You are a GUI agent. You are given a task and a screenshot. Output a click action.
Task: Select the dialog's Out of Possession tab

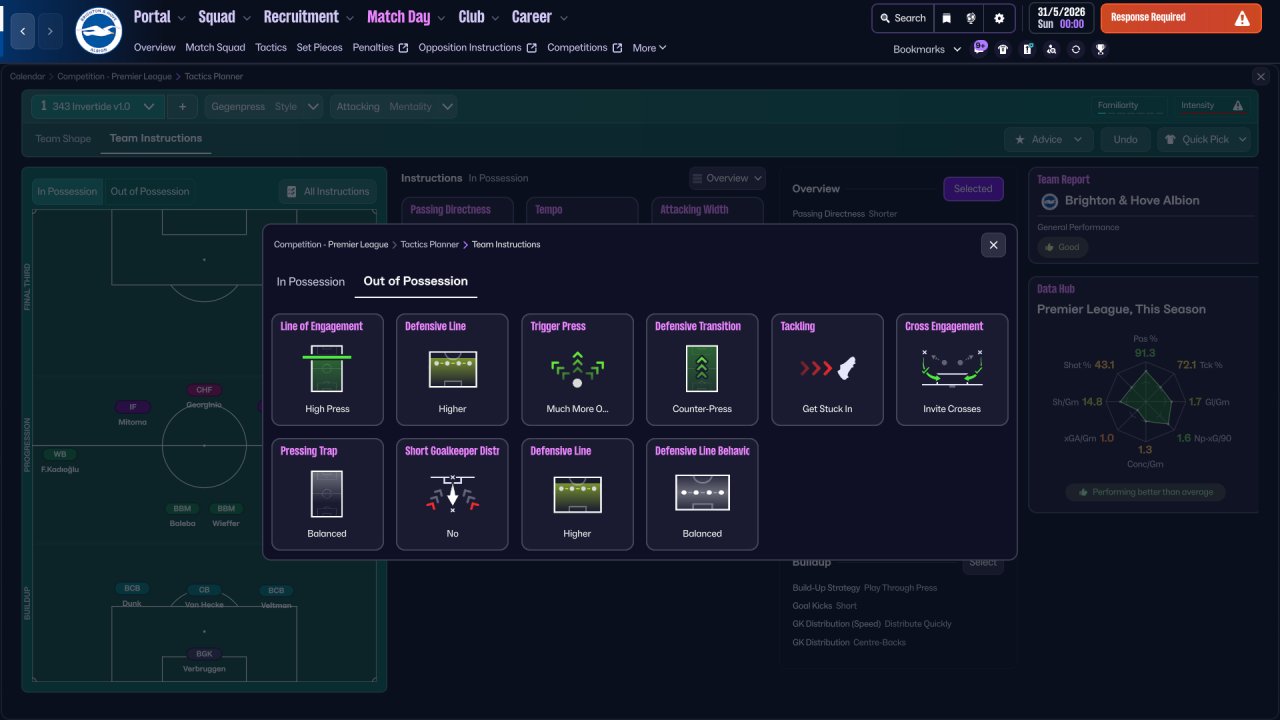pos(416,282)
